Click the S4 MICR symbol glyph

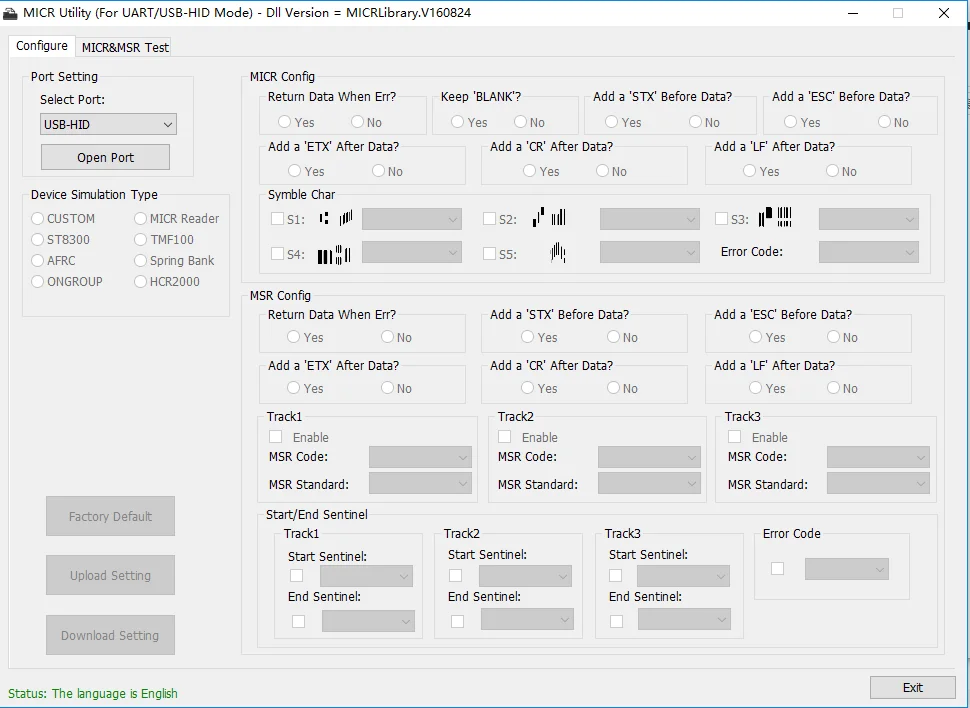click(335, 254)
